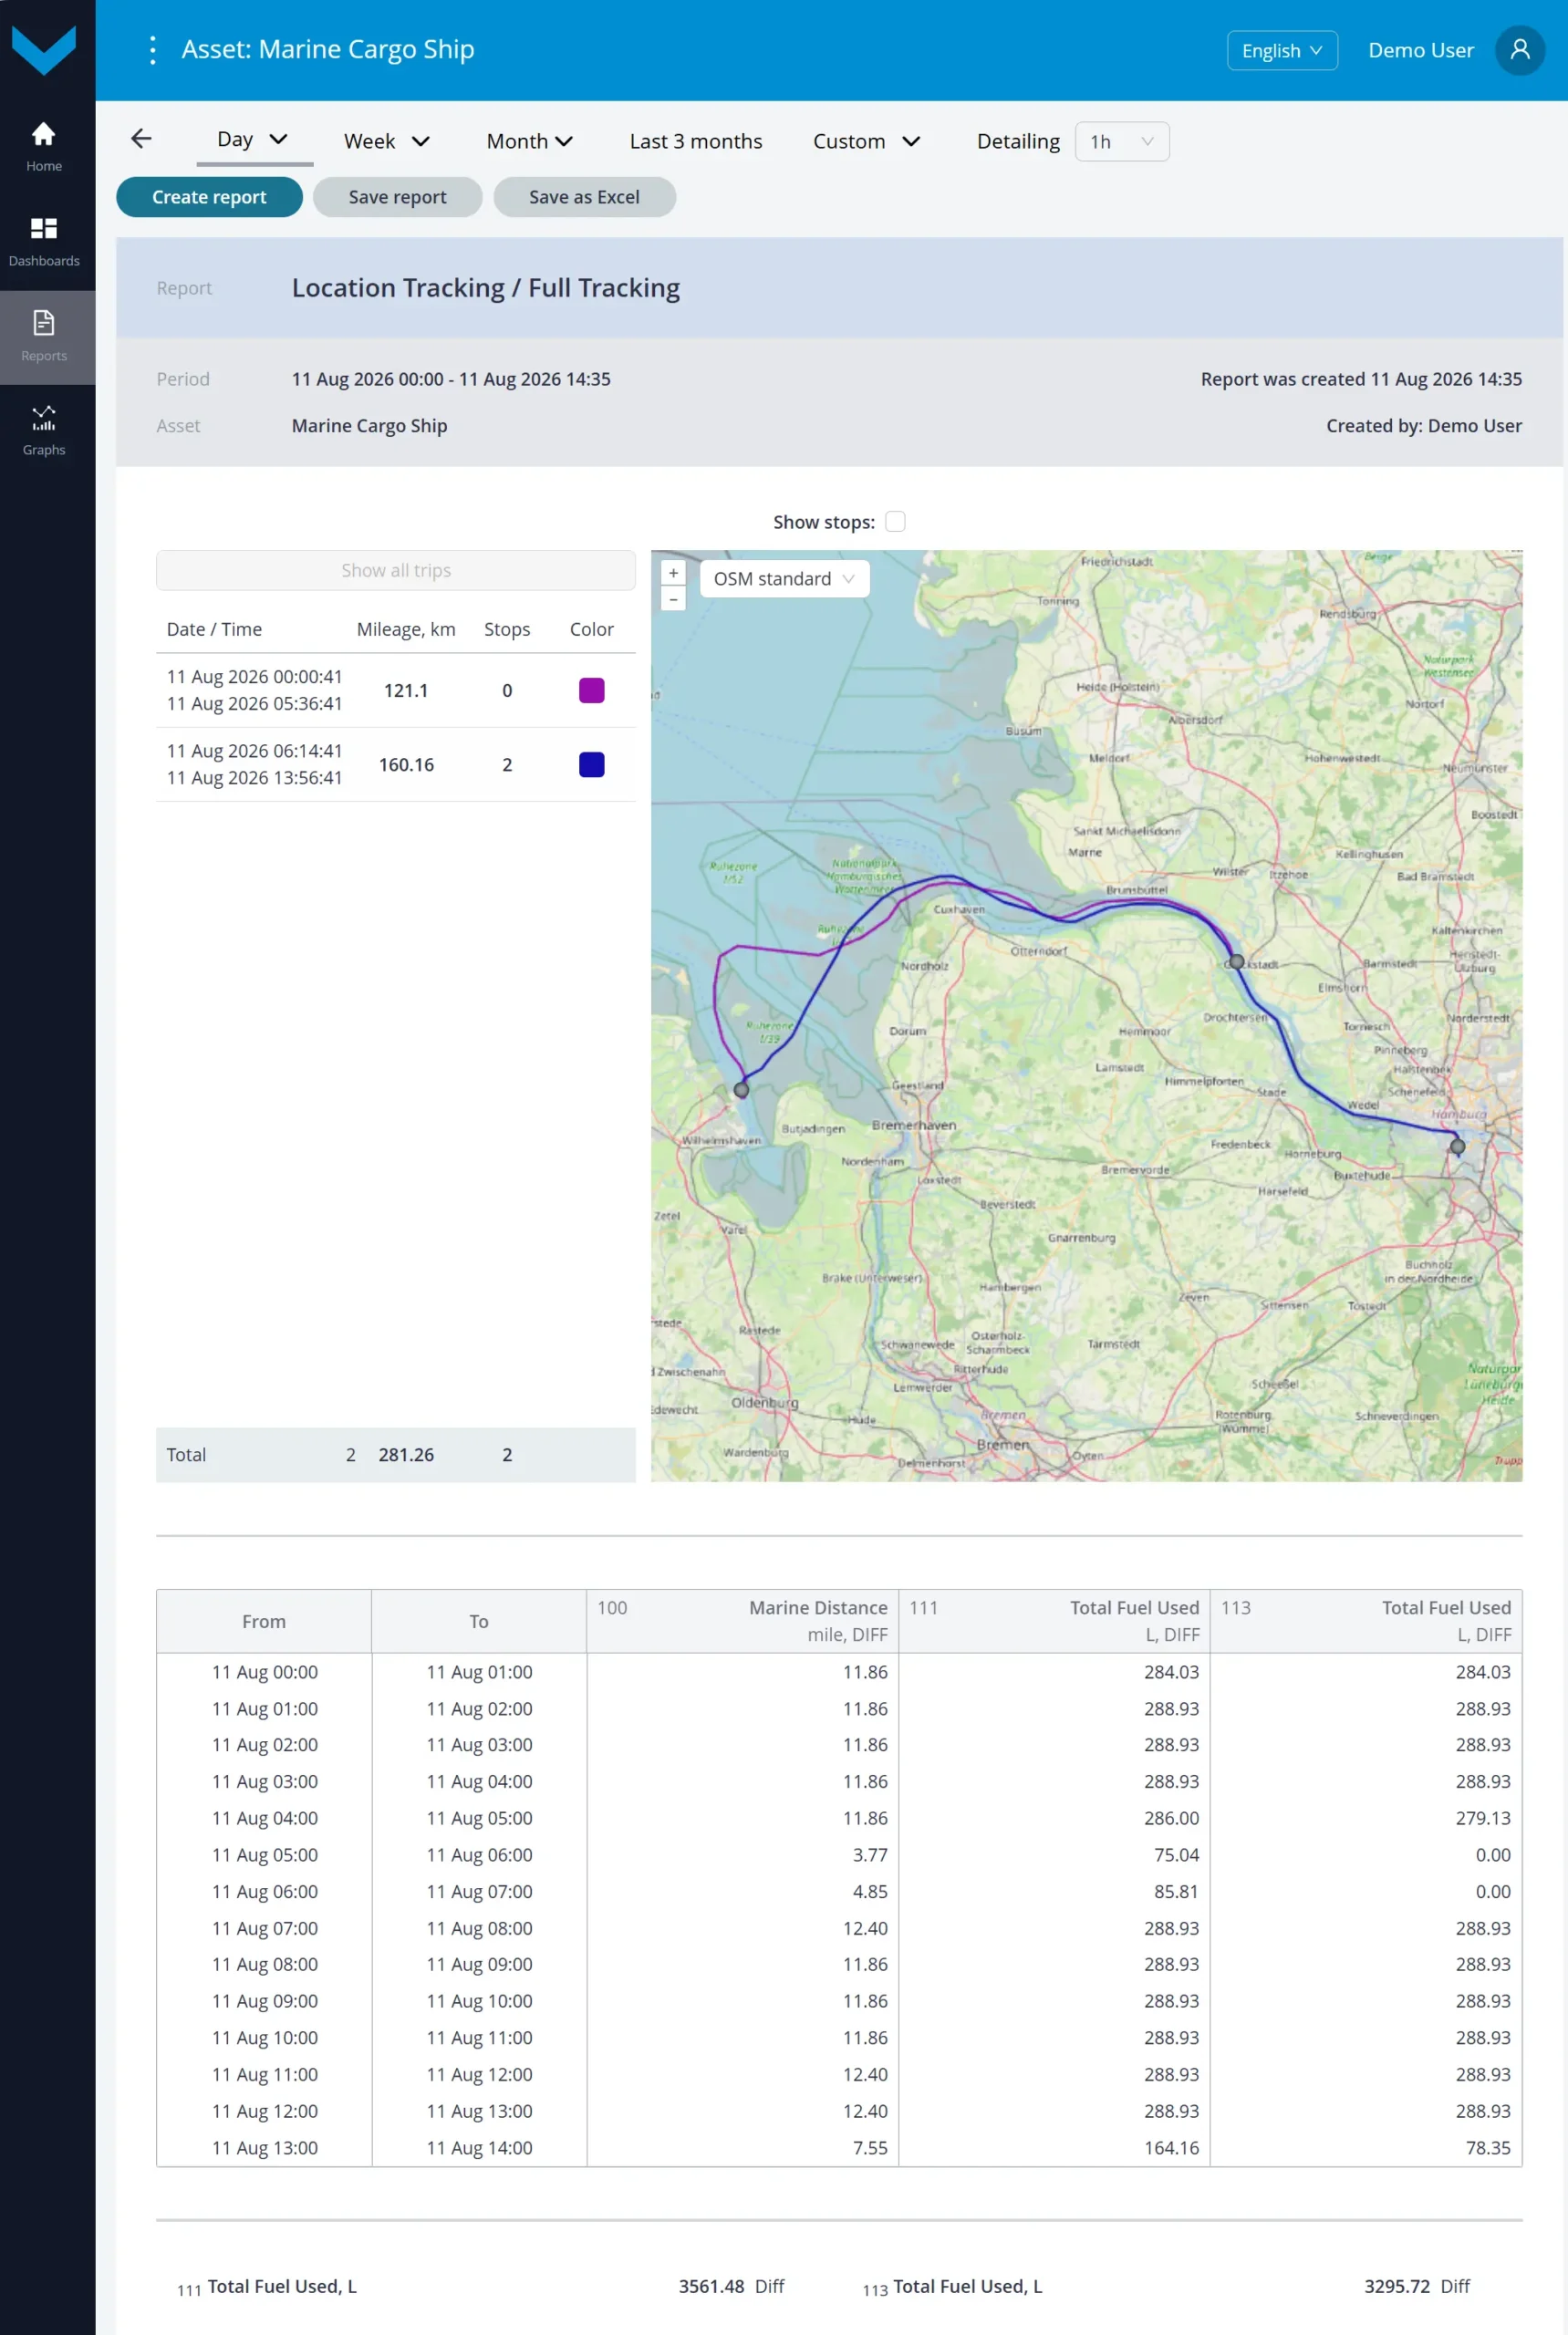Click the Glückstadt stop marker on map
This screenshot has height=2335, width=1568.
(1237, 961)
